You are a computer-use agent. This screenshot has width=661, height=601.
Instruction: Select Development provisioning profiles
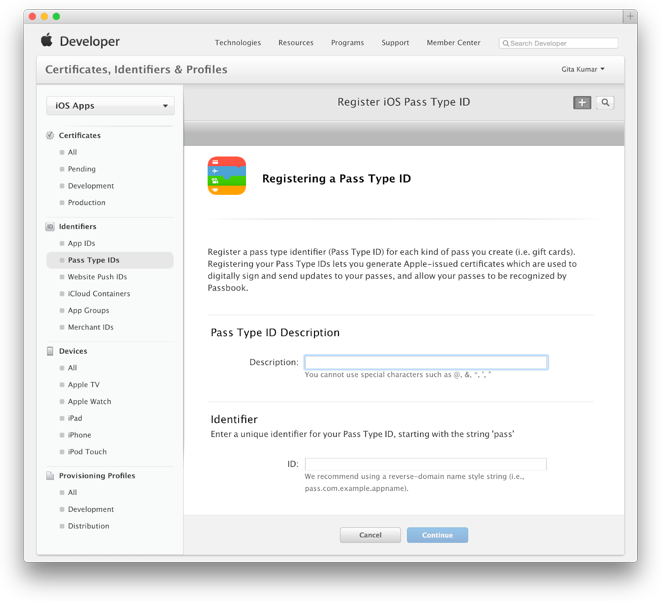click(91, 509)
